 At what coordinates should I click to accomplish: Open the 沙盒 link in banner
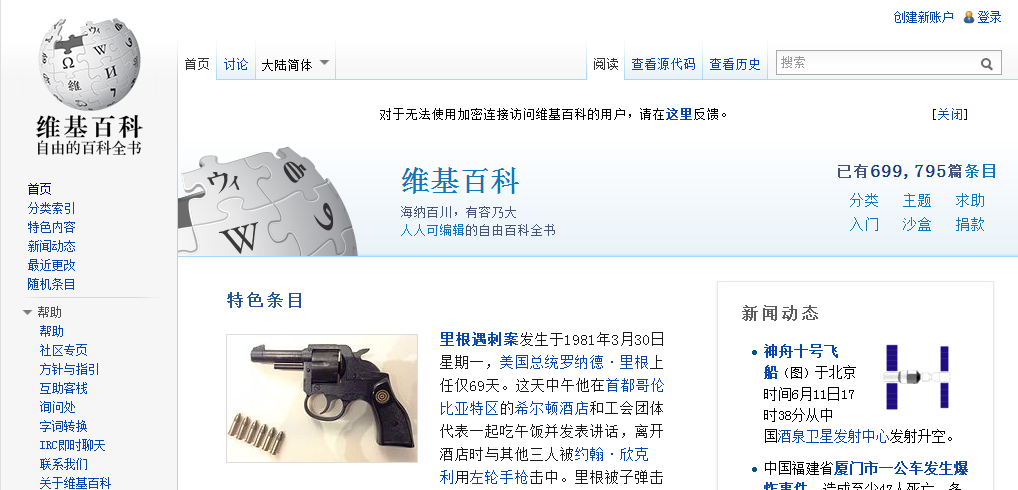[x=916, y=225]
